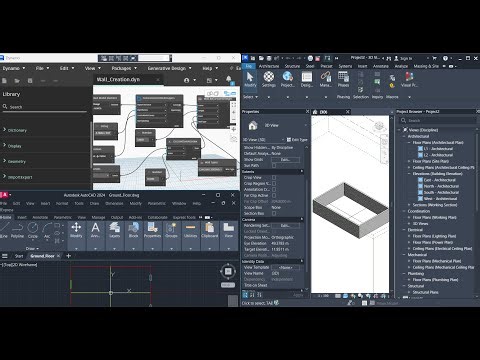
Task: Click the Dynamo Library search field
Action: pos(45,107)
